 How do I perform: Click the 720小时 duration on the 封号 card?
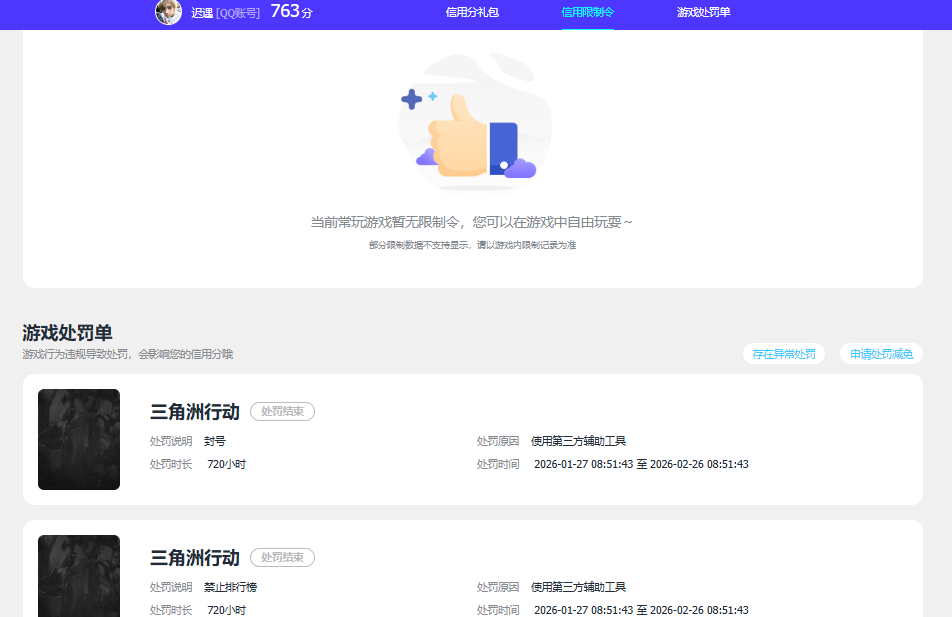click(226, 465)
